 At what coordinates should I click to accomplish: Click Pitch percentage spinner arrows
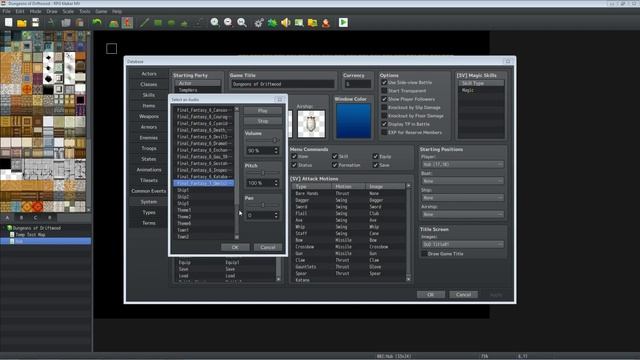pyautogui.click(x=276, y=183)
